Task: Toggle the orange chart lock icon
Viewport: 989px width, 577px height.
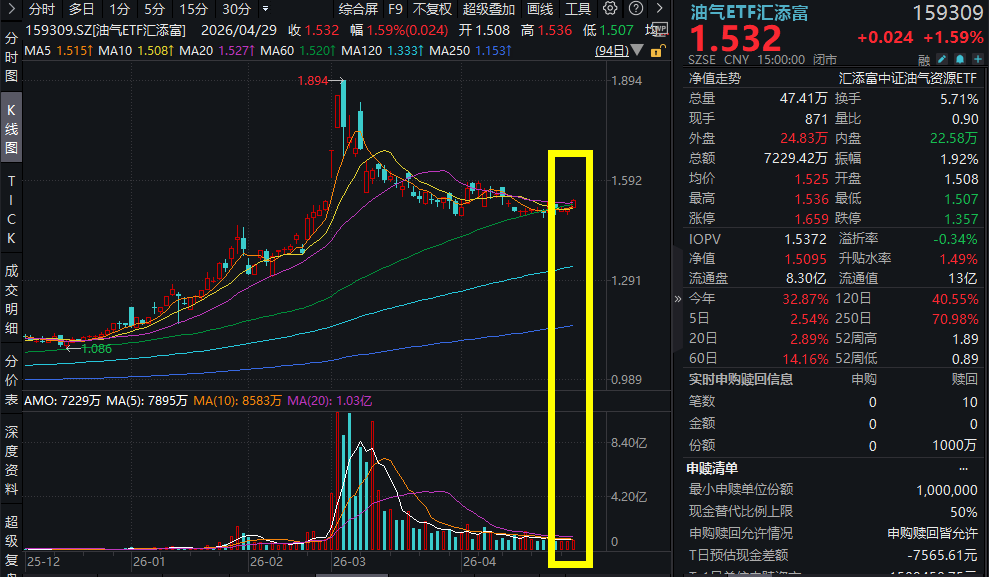Action: coord(657,51)
